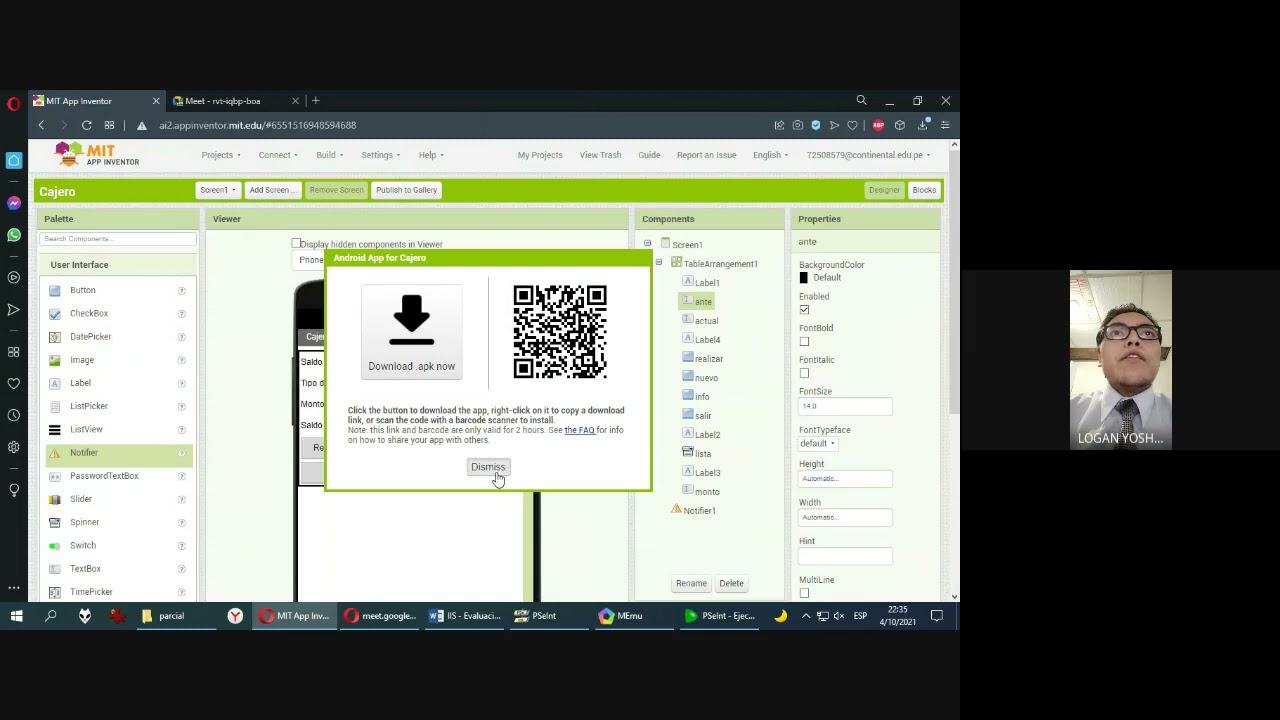Open the FAQ link in dialog

[x=579, y=430]
